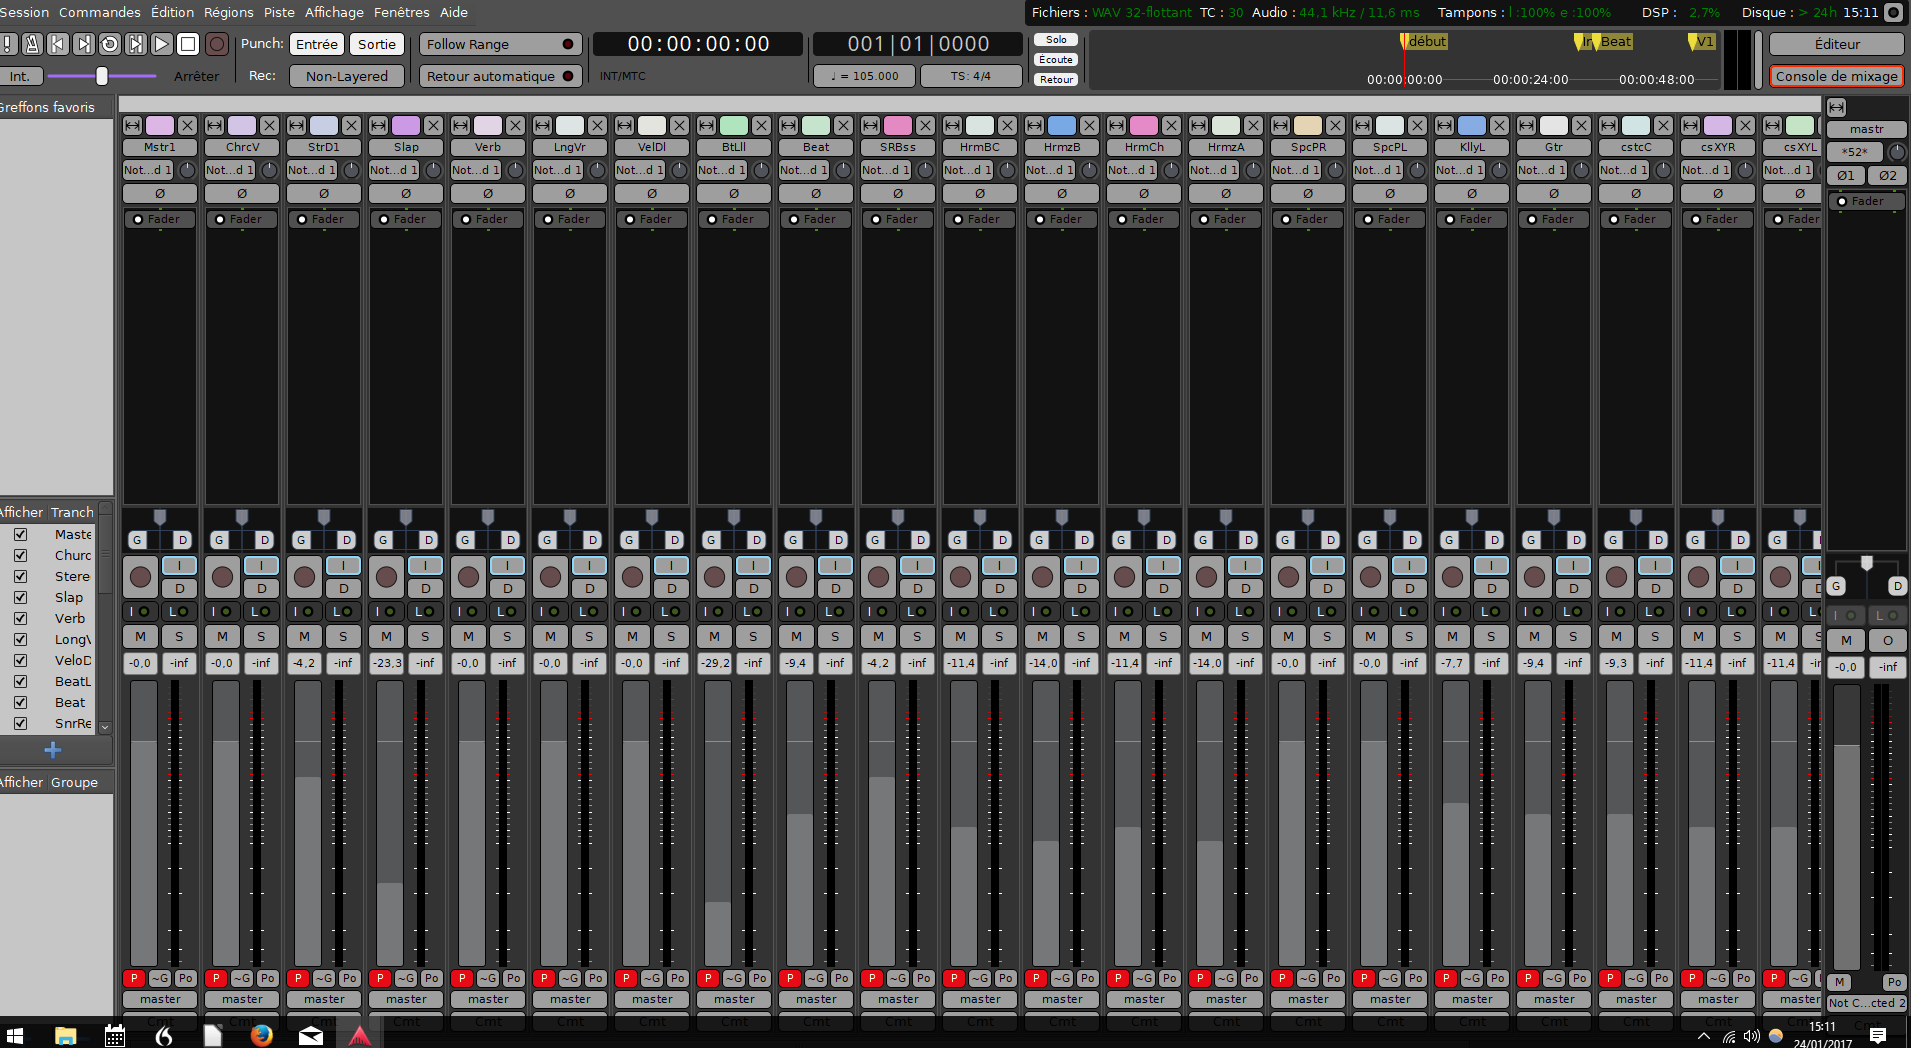Toggle loop playback in transport bar
The width and height of the screenshot is (1911, 1048).
[110, 44]
